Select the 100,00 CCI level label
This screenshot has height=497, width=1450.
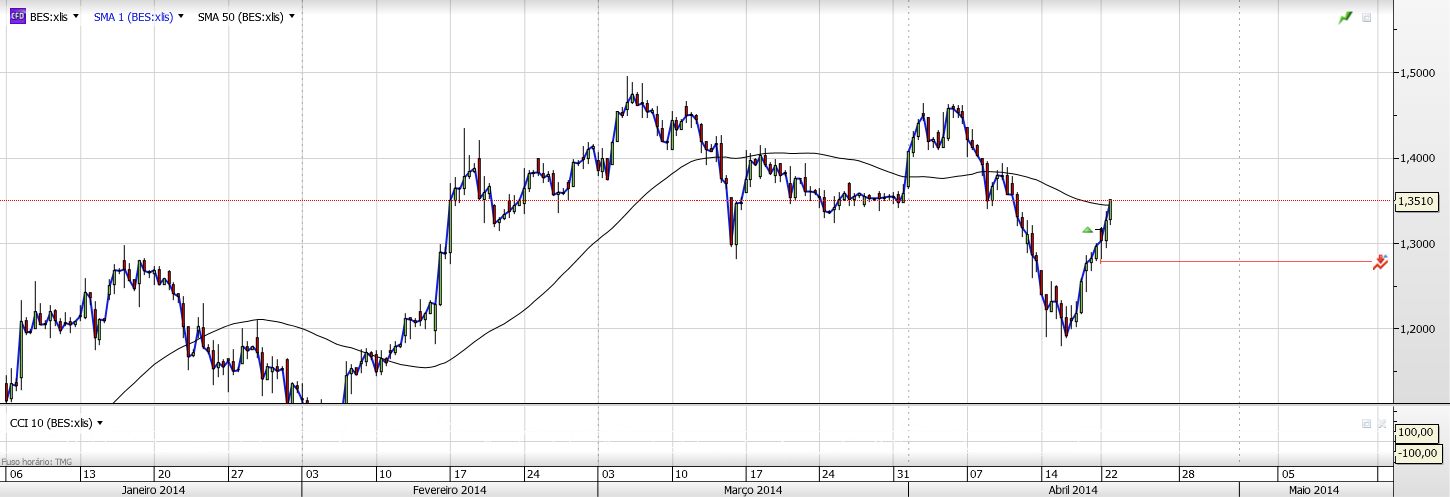[x=1416, y=432]
